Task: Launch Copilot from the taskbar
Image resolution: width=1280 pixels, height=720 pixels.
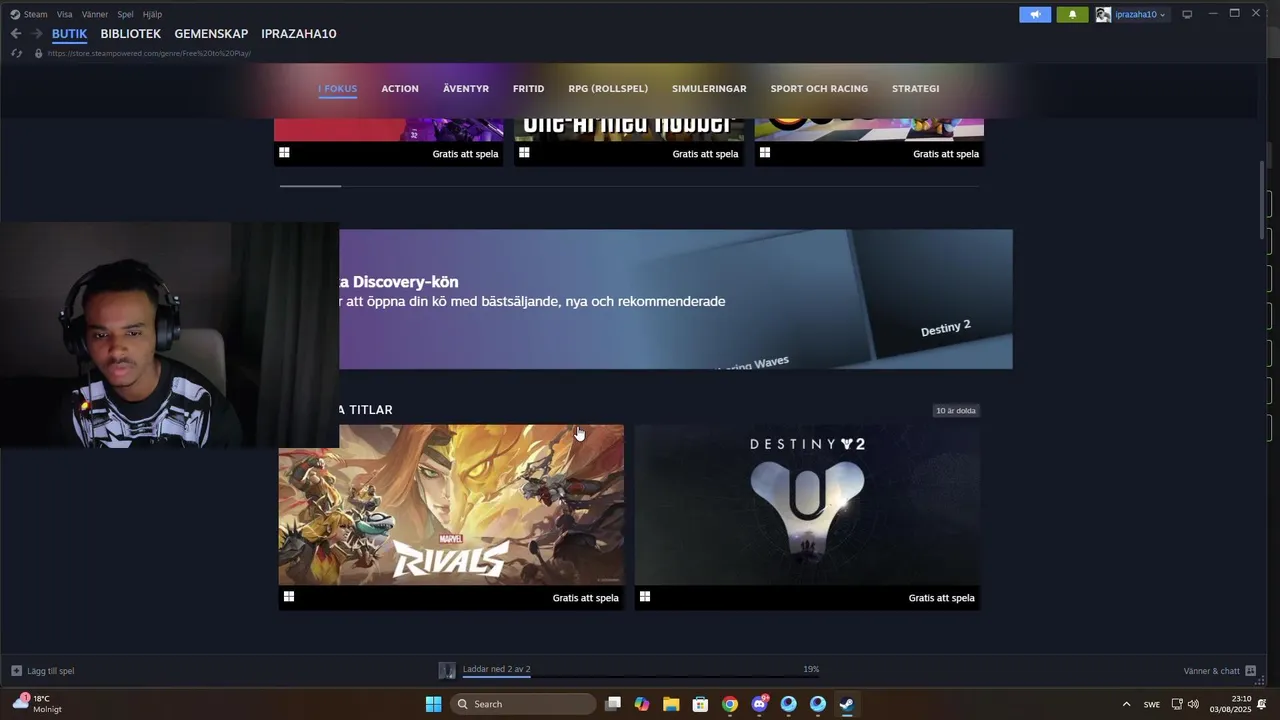Action: click(642, 704)
